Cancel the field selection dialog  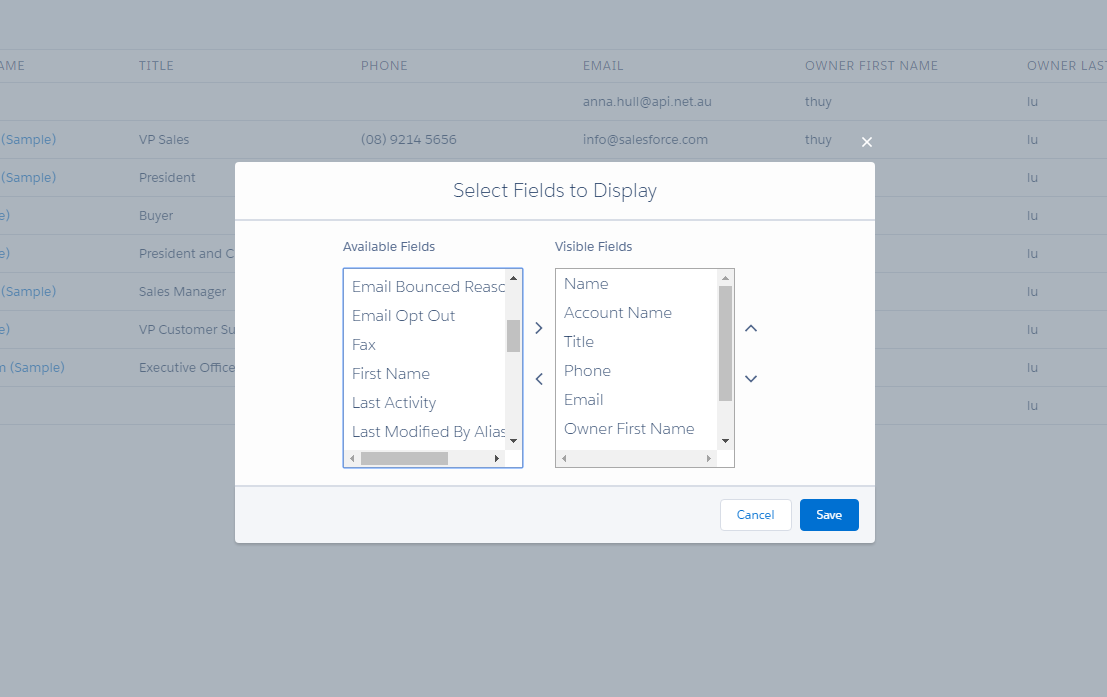[x=755, y=515]
